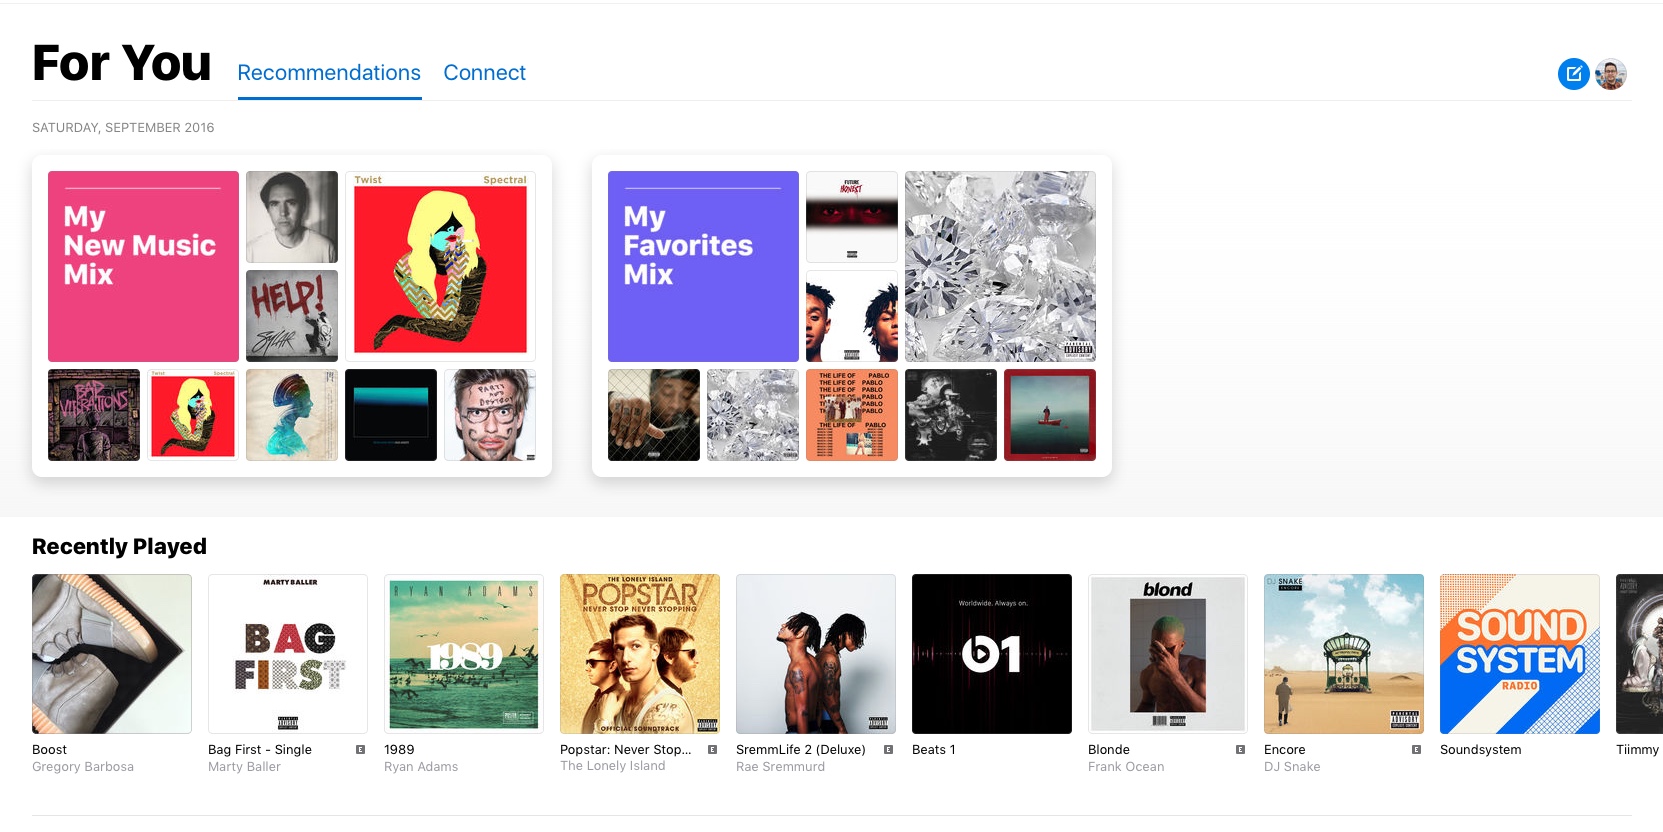Play the Beats 1 radio station
Viewport: 1663px width, 832px height.
click(x=992, y=654)
